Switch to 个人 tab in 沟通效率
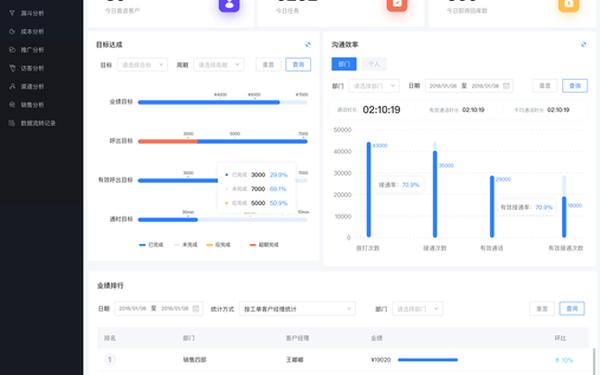This screenshot has height=375, width=600. pos(374,64)
